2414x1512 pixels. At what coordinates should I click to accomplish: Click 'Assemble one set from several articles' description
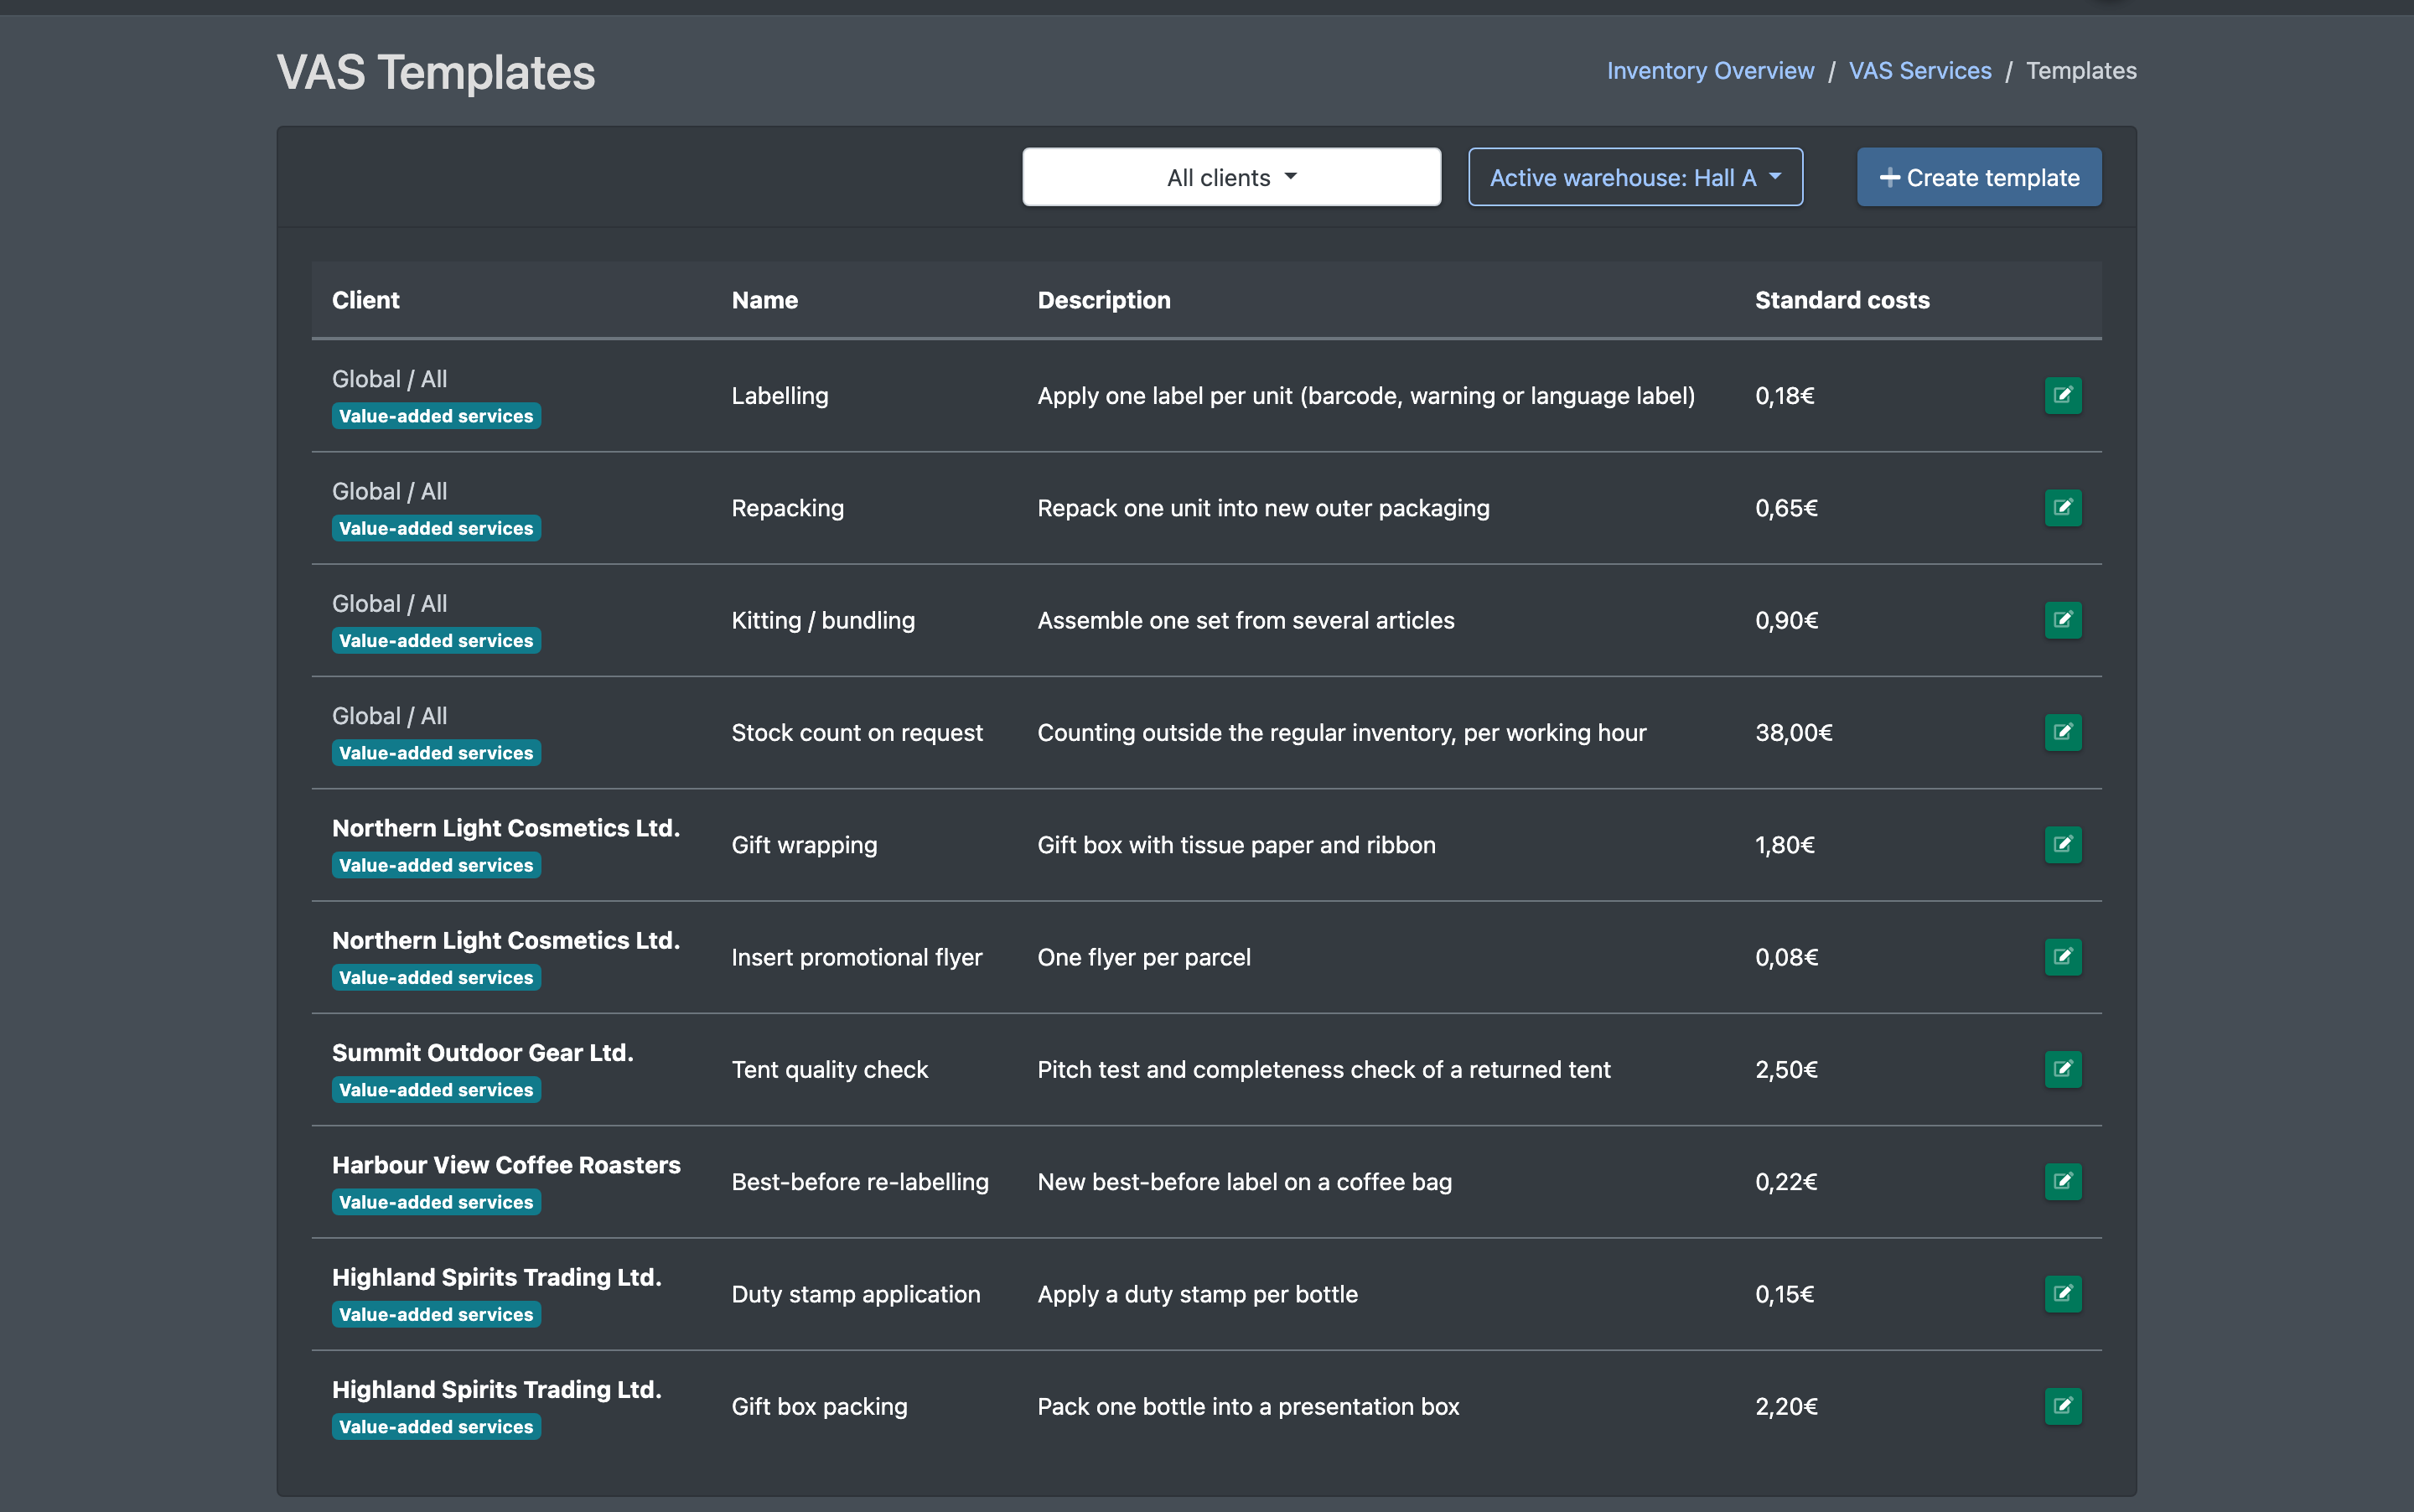(x=1246, y=620)
